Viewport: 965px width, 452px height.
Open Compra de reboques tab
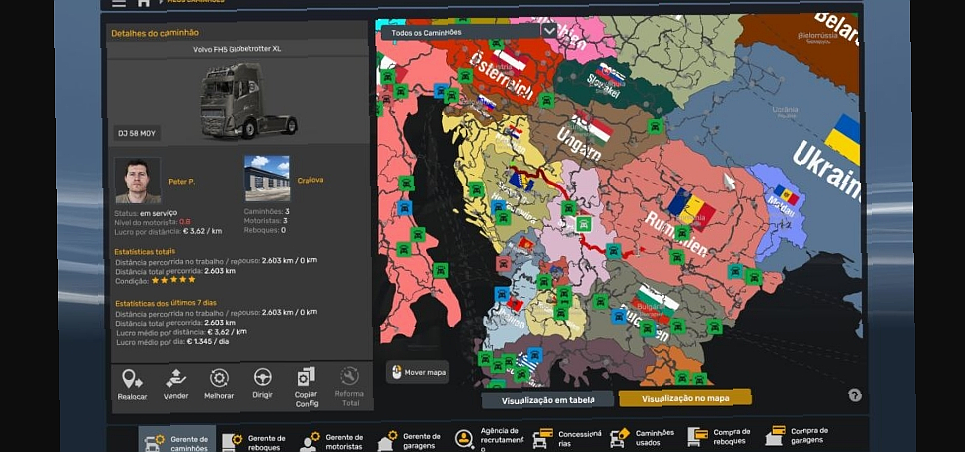pos(721,437)
